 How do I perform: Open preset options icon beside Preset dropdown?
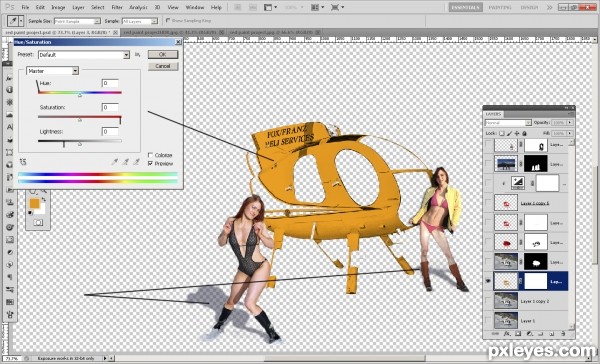(137, 55)
